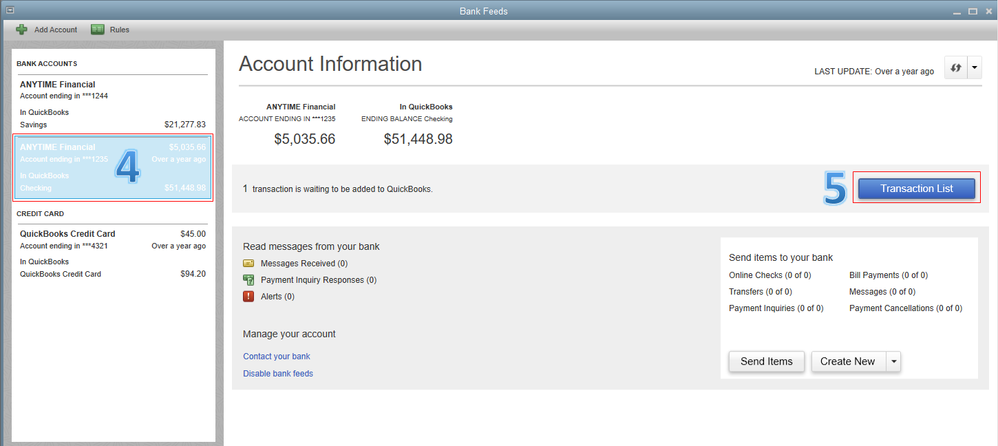998x446 pixels.
Task: Select the ANYTIME Financial checking account ending 1235
Action: (112, 167)
